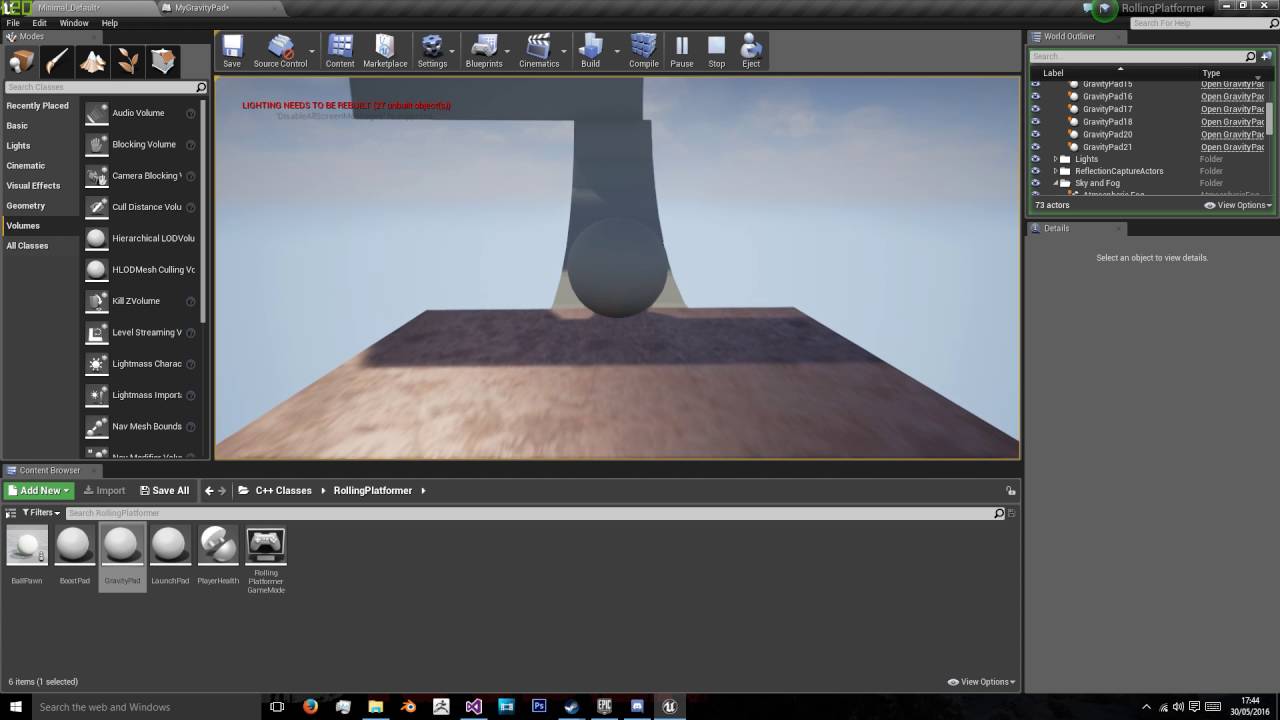
Task: Open the Window menu
Action: click(74, 23)
